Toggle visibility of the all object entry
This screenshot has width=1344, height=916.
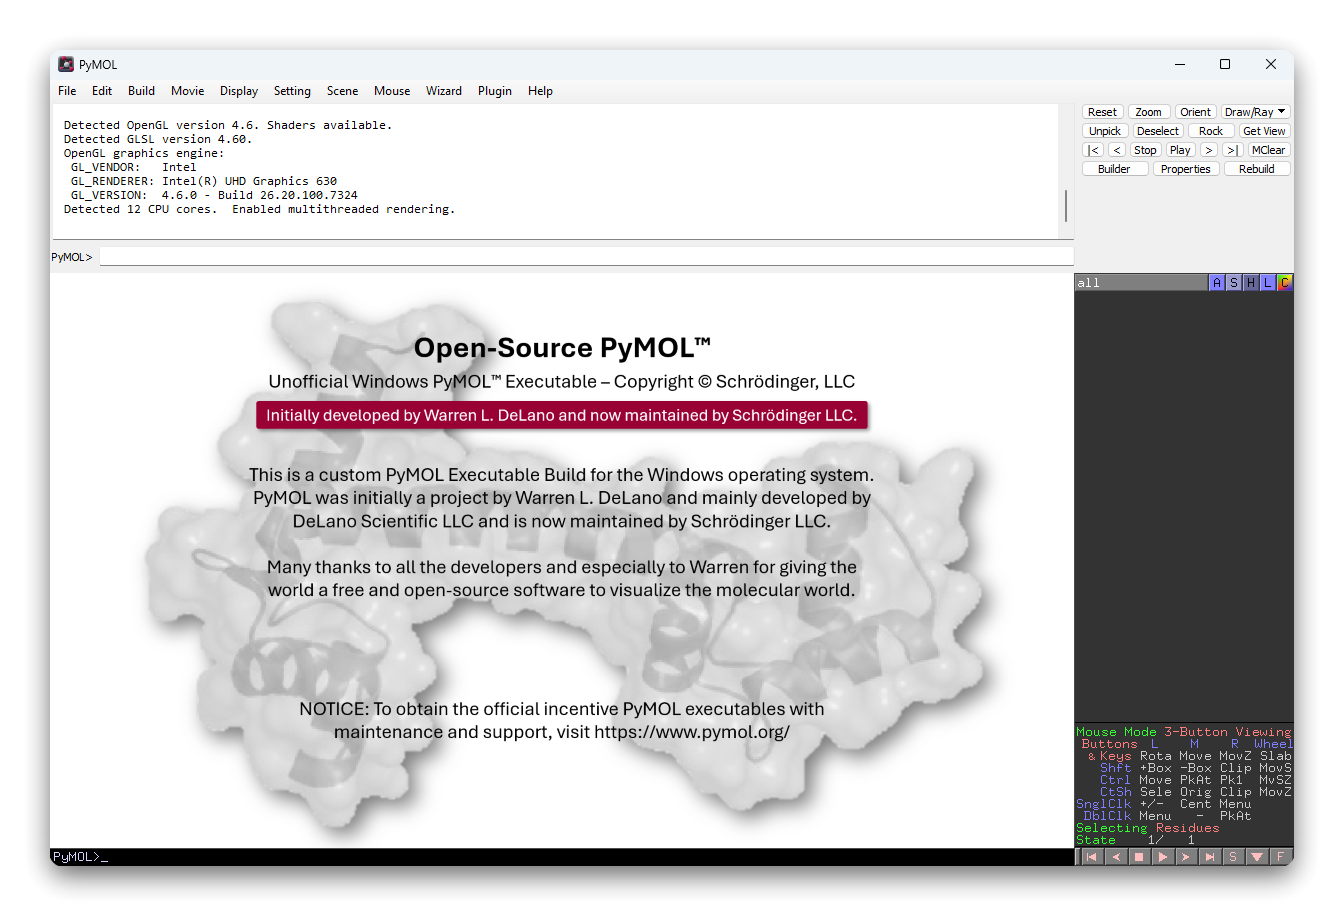pos(1141,283)
